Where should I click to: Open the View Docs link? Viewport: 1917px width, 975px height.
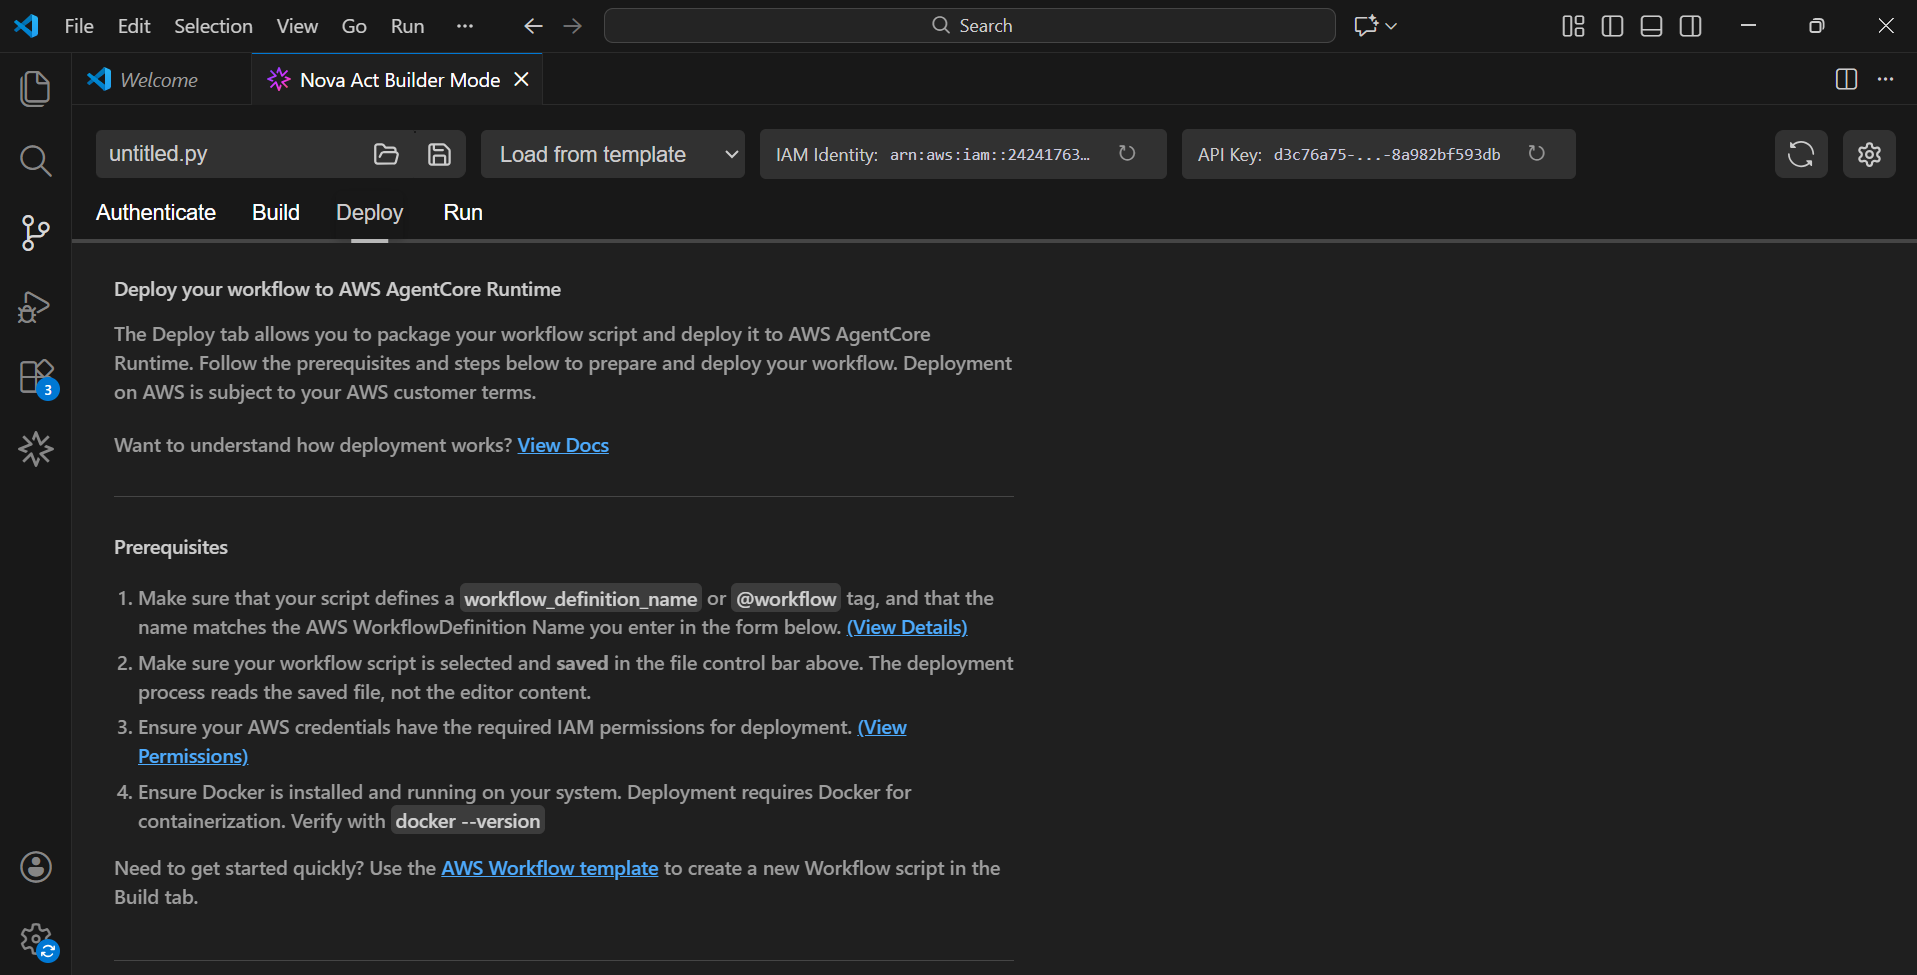pyautogui.click(x=563, y=445)
